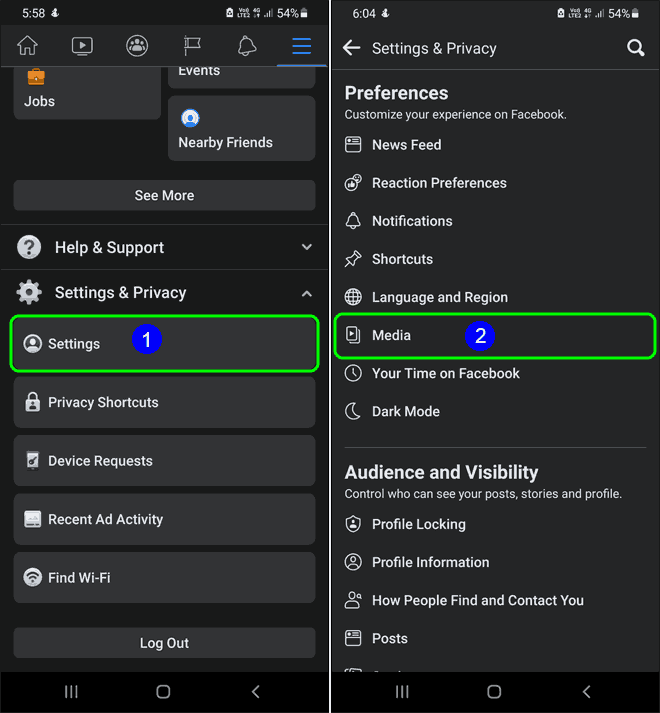Tap the Log Out button
Image resolution: width=660 pixels, height=713 pixels.
164,643
